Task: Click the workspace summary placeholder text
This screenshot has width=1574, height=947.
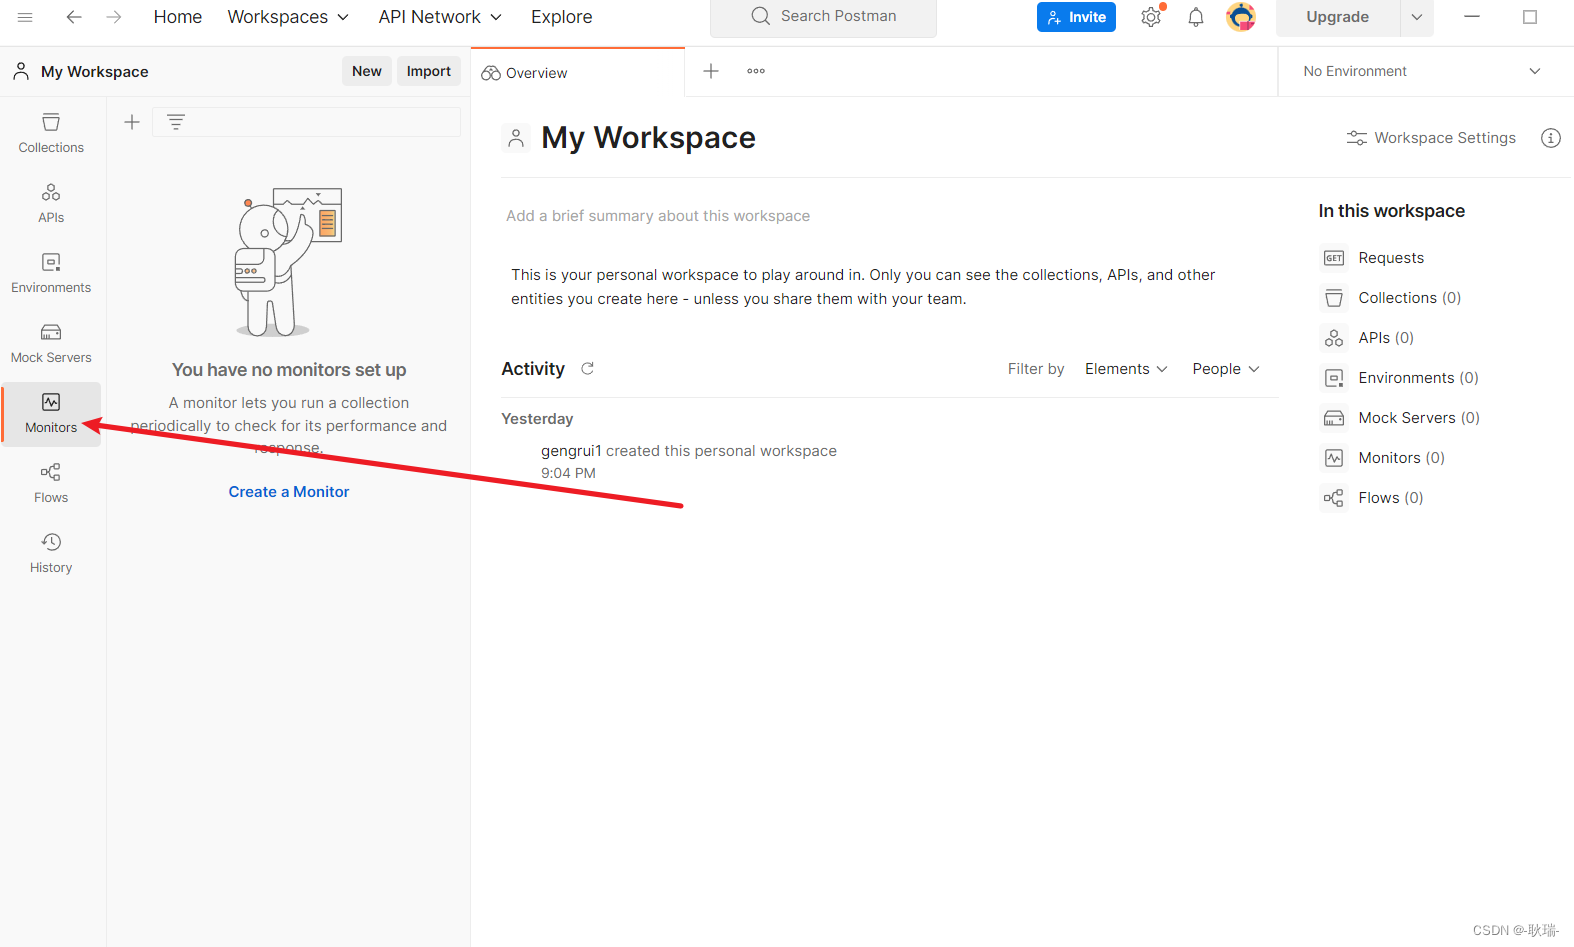Action: (658, 216)
